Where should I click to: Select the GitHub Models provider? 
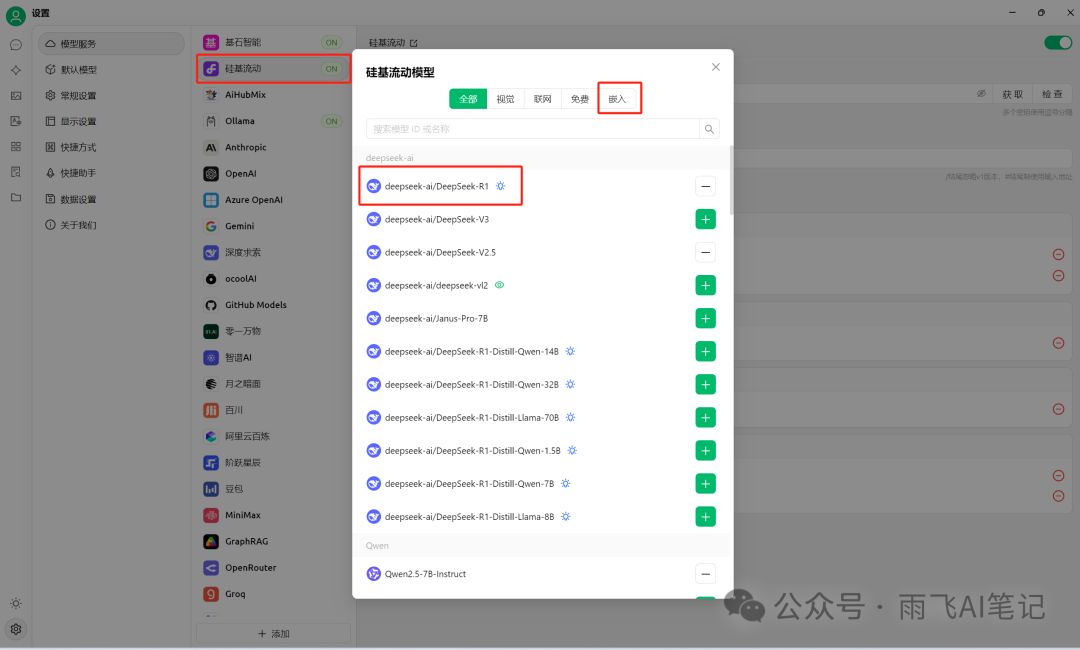pos(273,305)
